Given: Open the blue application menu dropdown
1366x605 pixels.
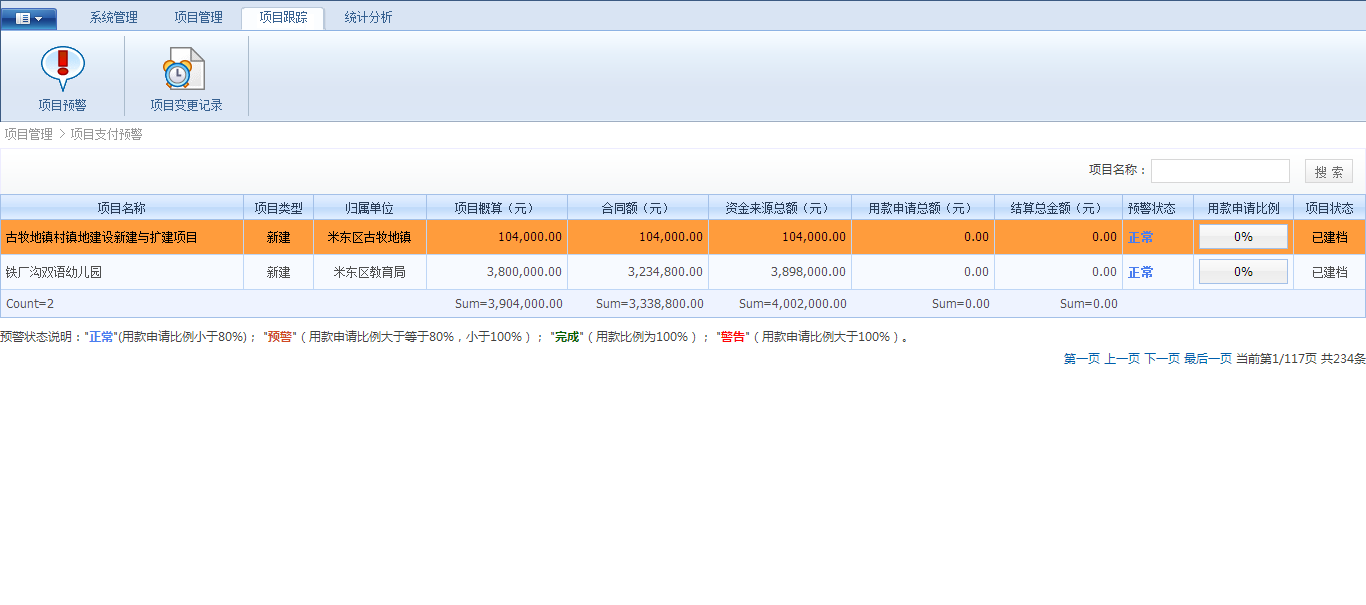Looking at the screenshot, I should point(29,18).
